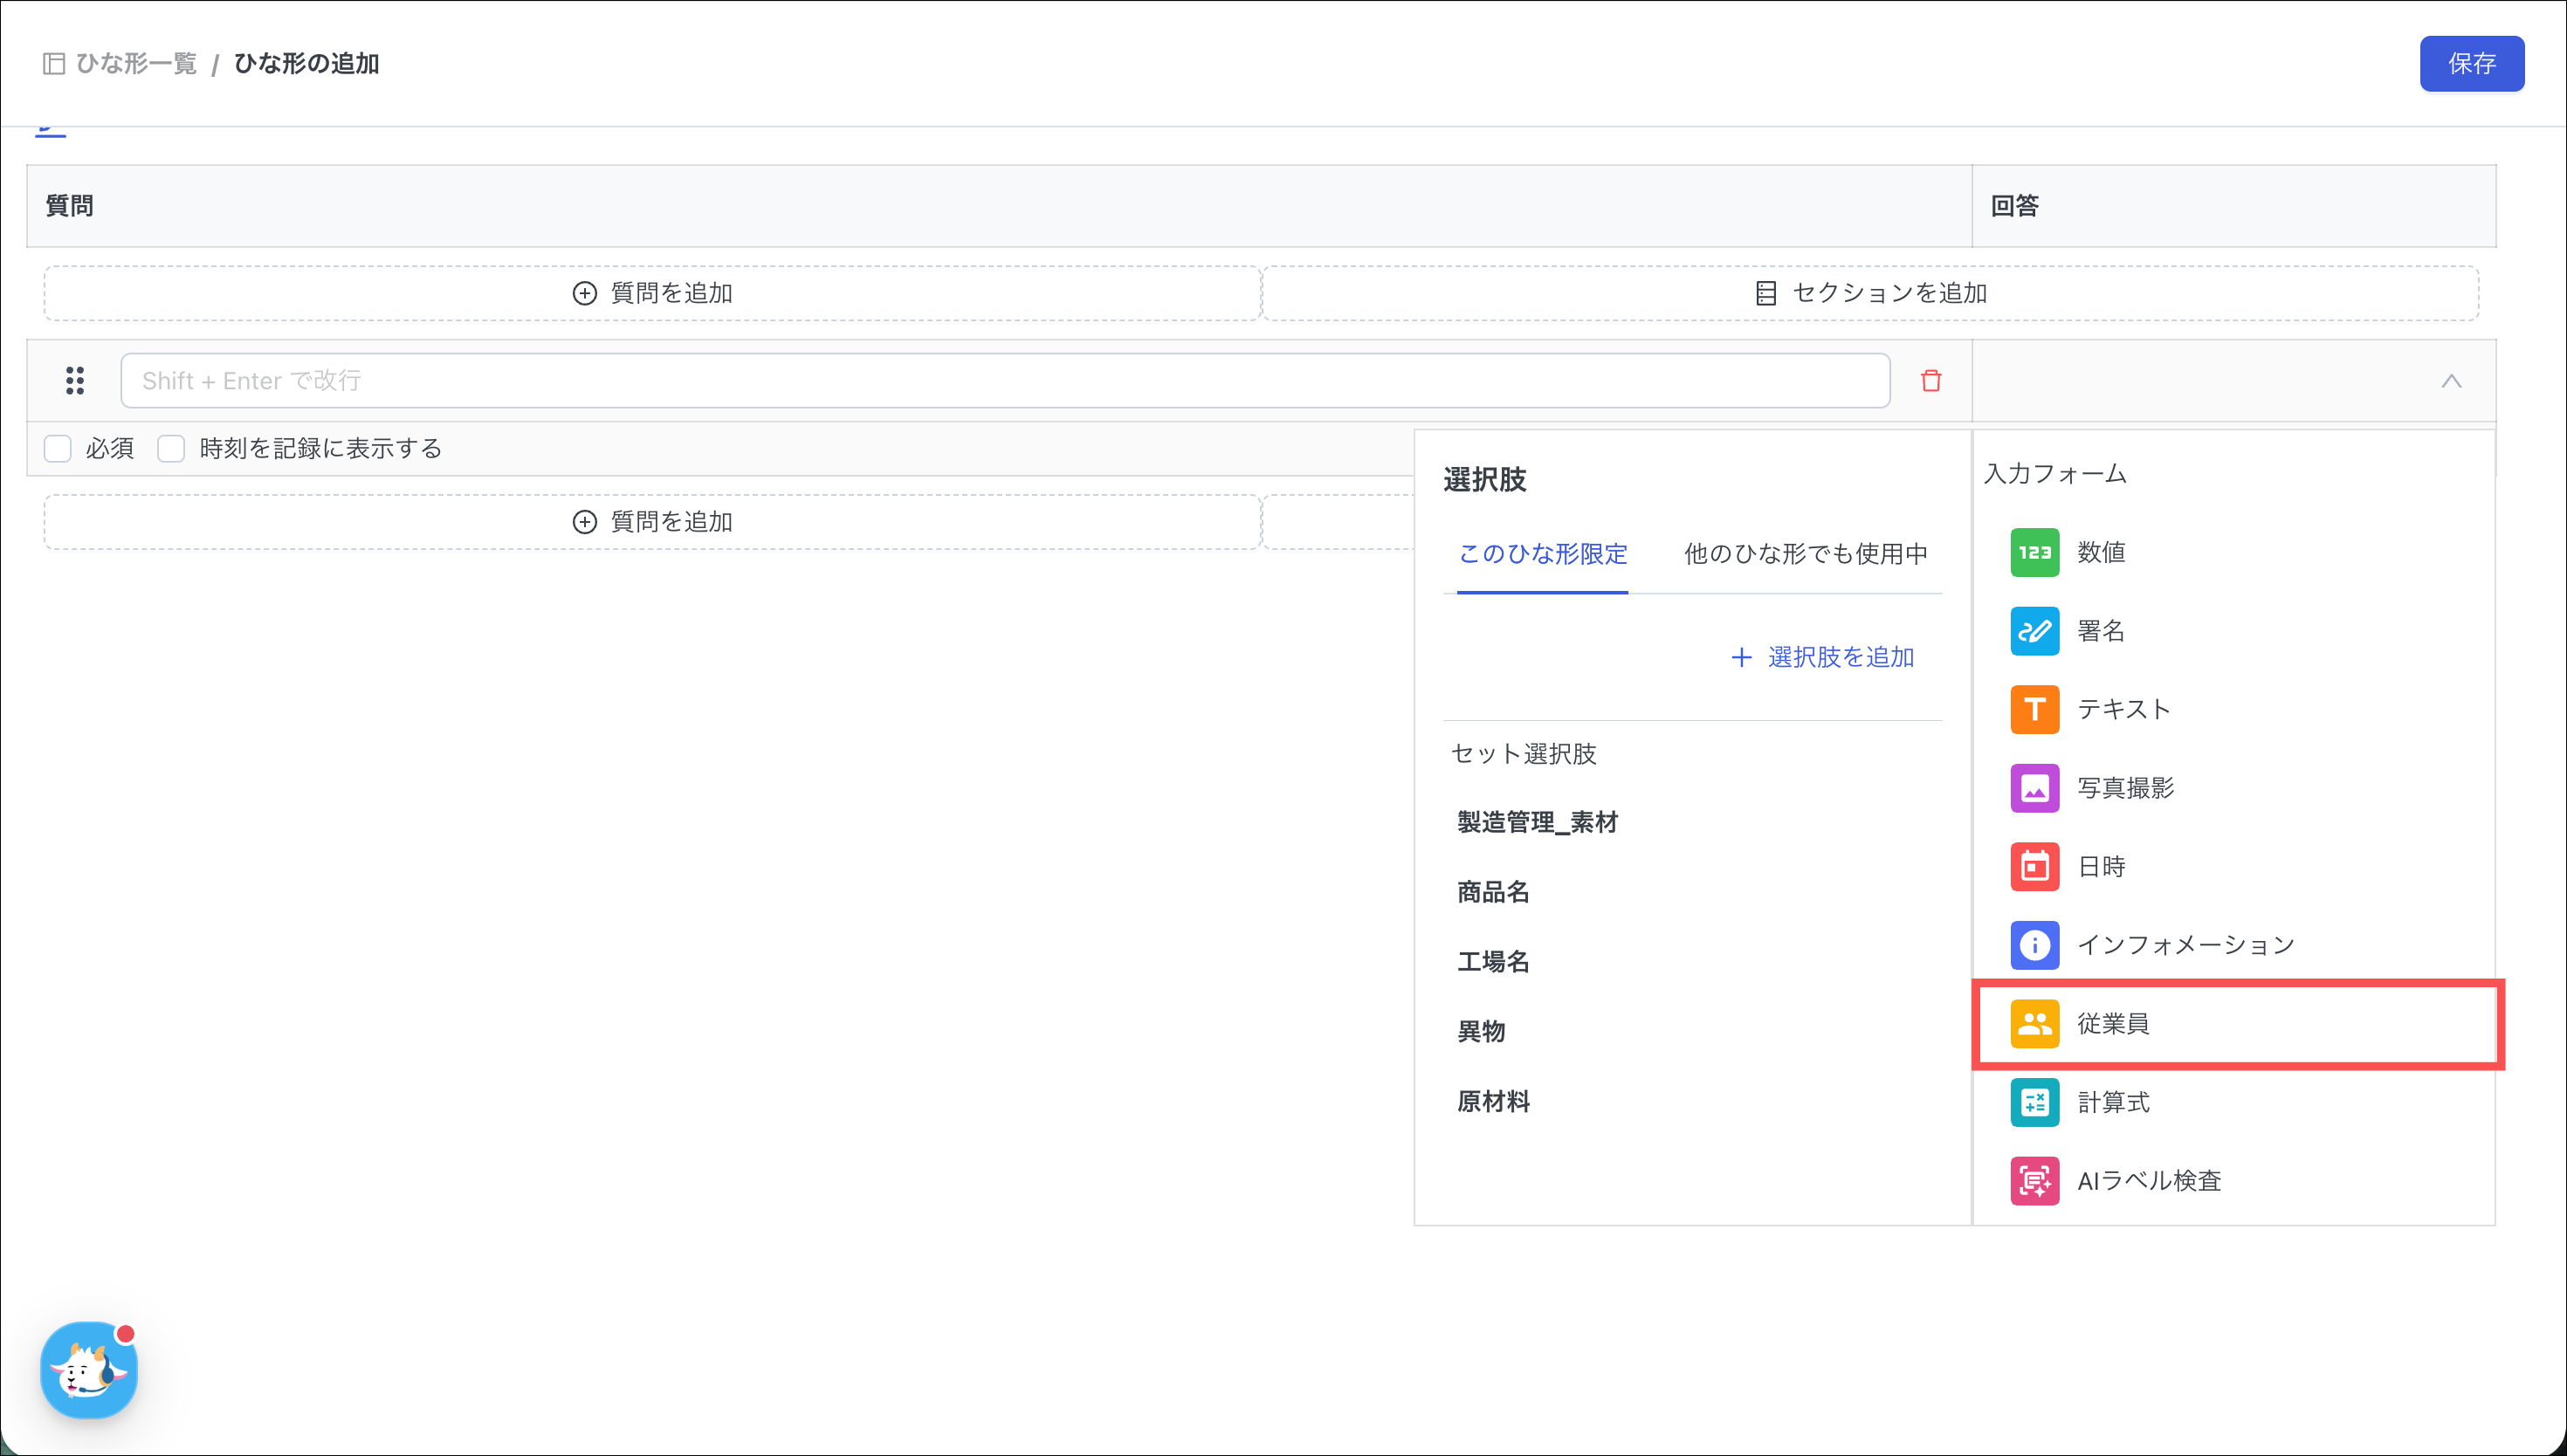Viewport: 2567px width, 1456px height.
Task: Choose the 日時 calendar icon
Action: [2034, 866]
